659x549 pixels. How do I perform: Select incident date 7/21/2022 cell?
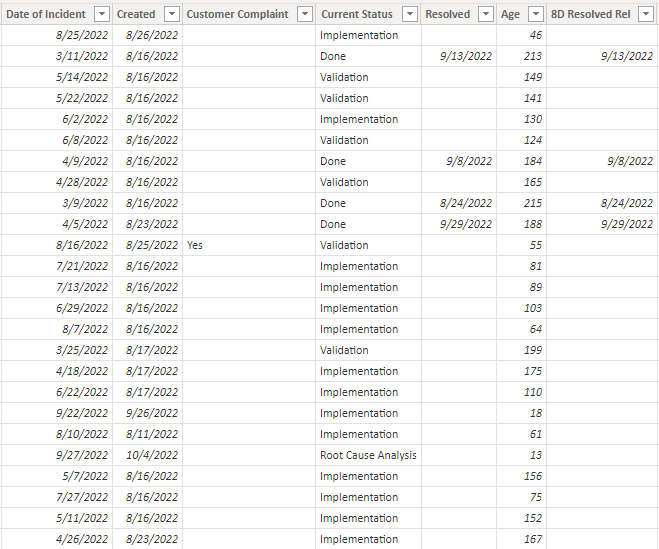pyautogui.click(x=57, y=266)
